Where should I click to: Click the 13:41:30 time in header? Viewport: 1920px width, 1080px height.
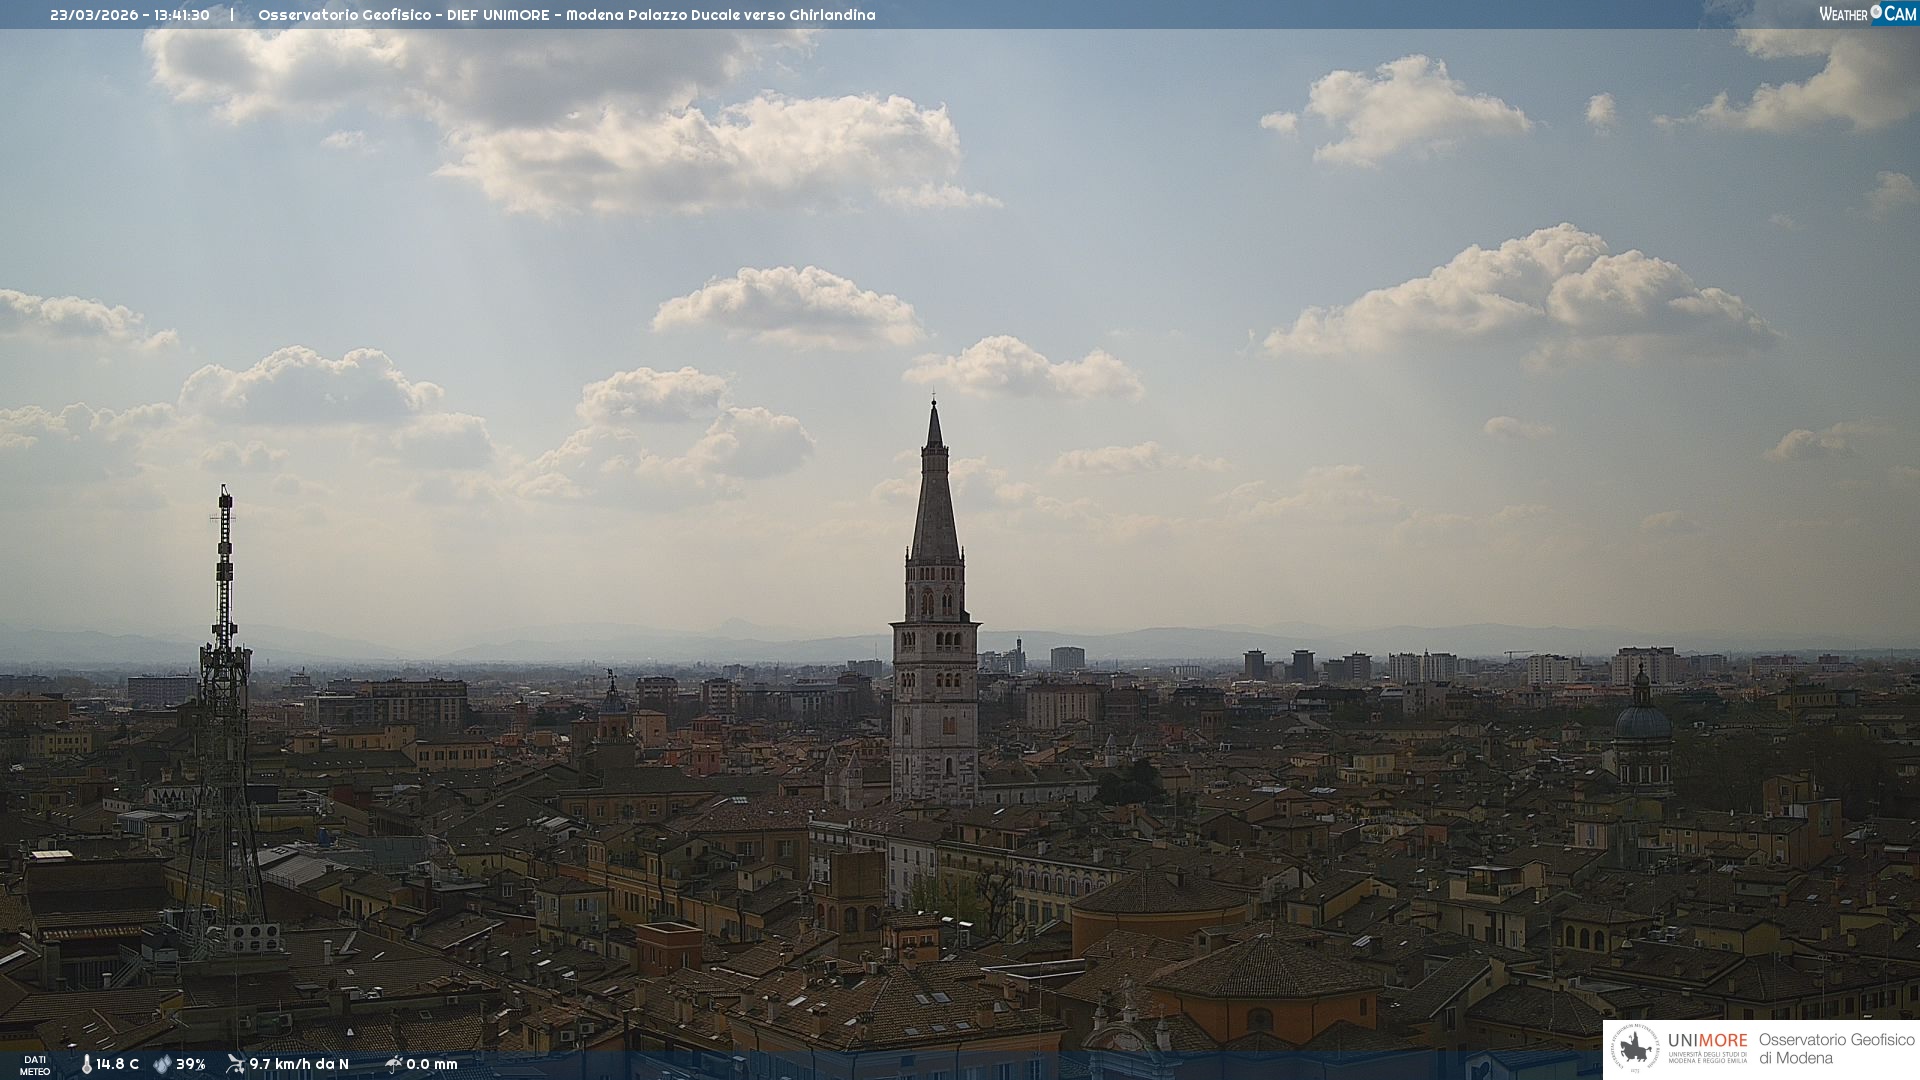[182, 15]
